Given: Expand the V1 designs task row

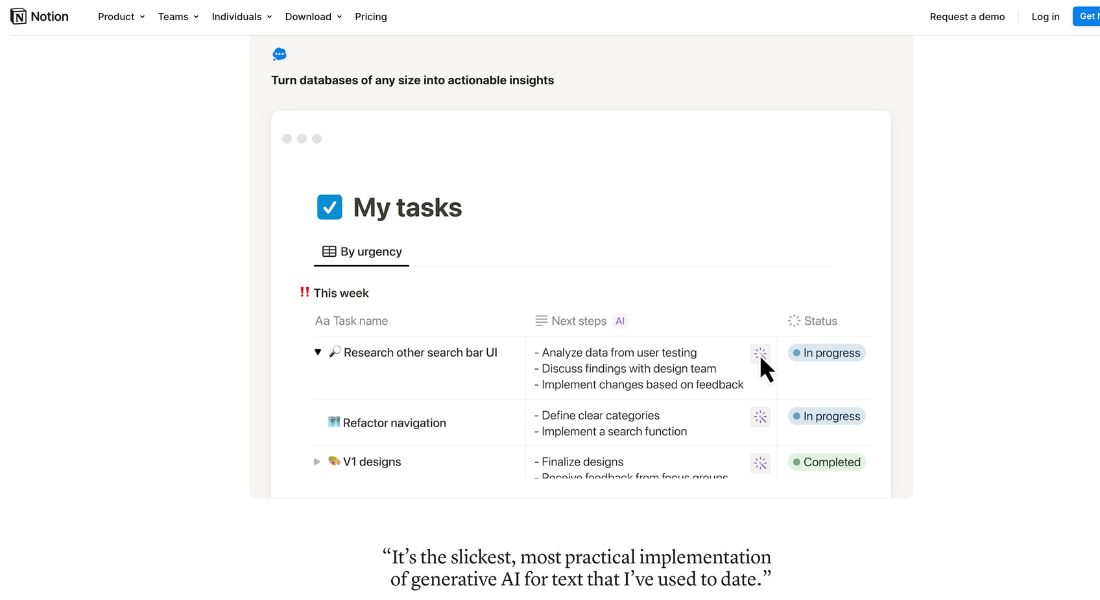Looking at the screenshot, I should pos(317,461).
